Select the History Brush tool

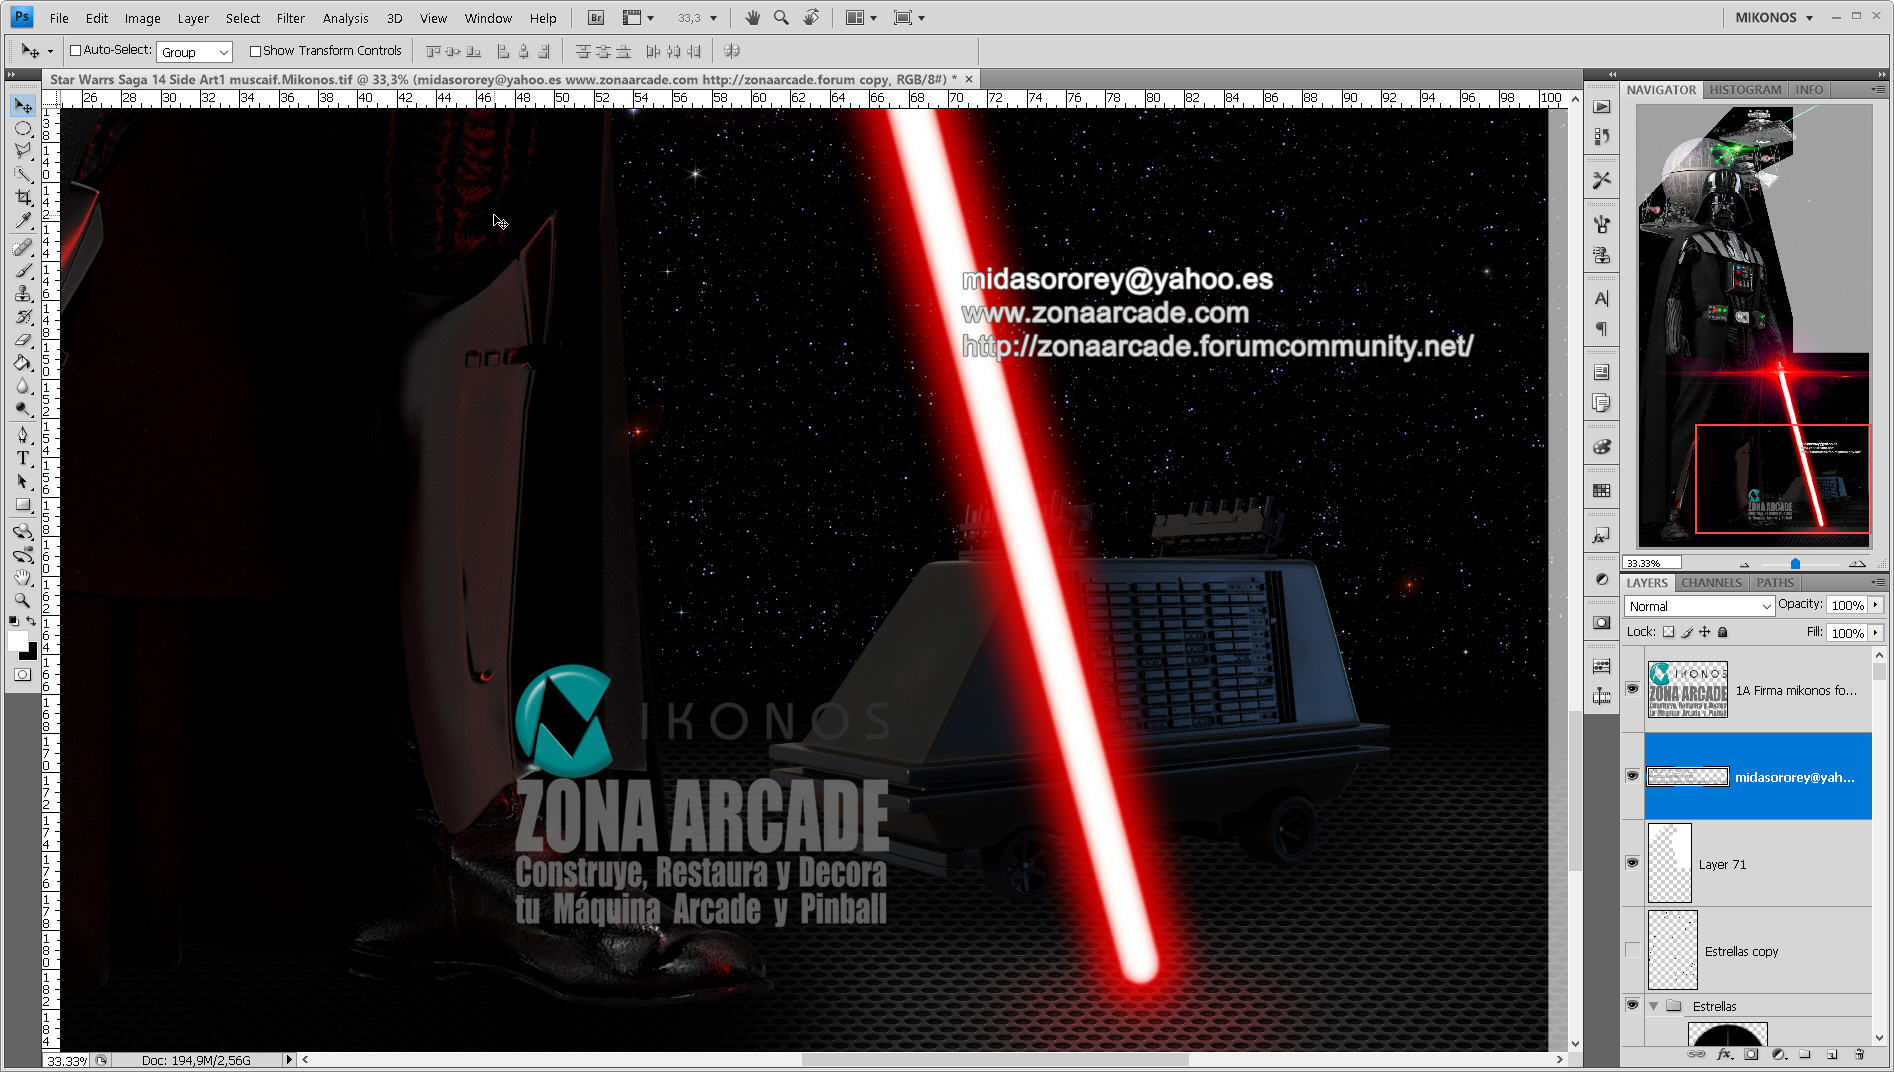click(23, 316)
